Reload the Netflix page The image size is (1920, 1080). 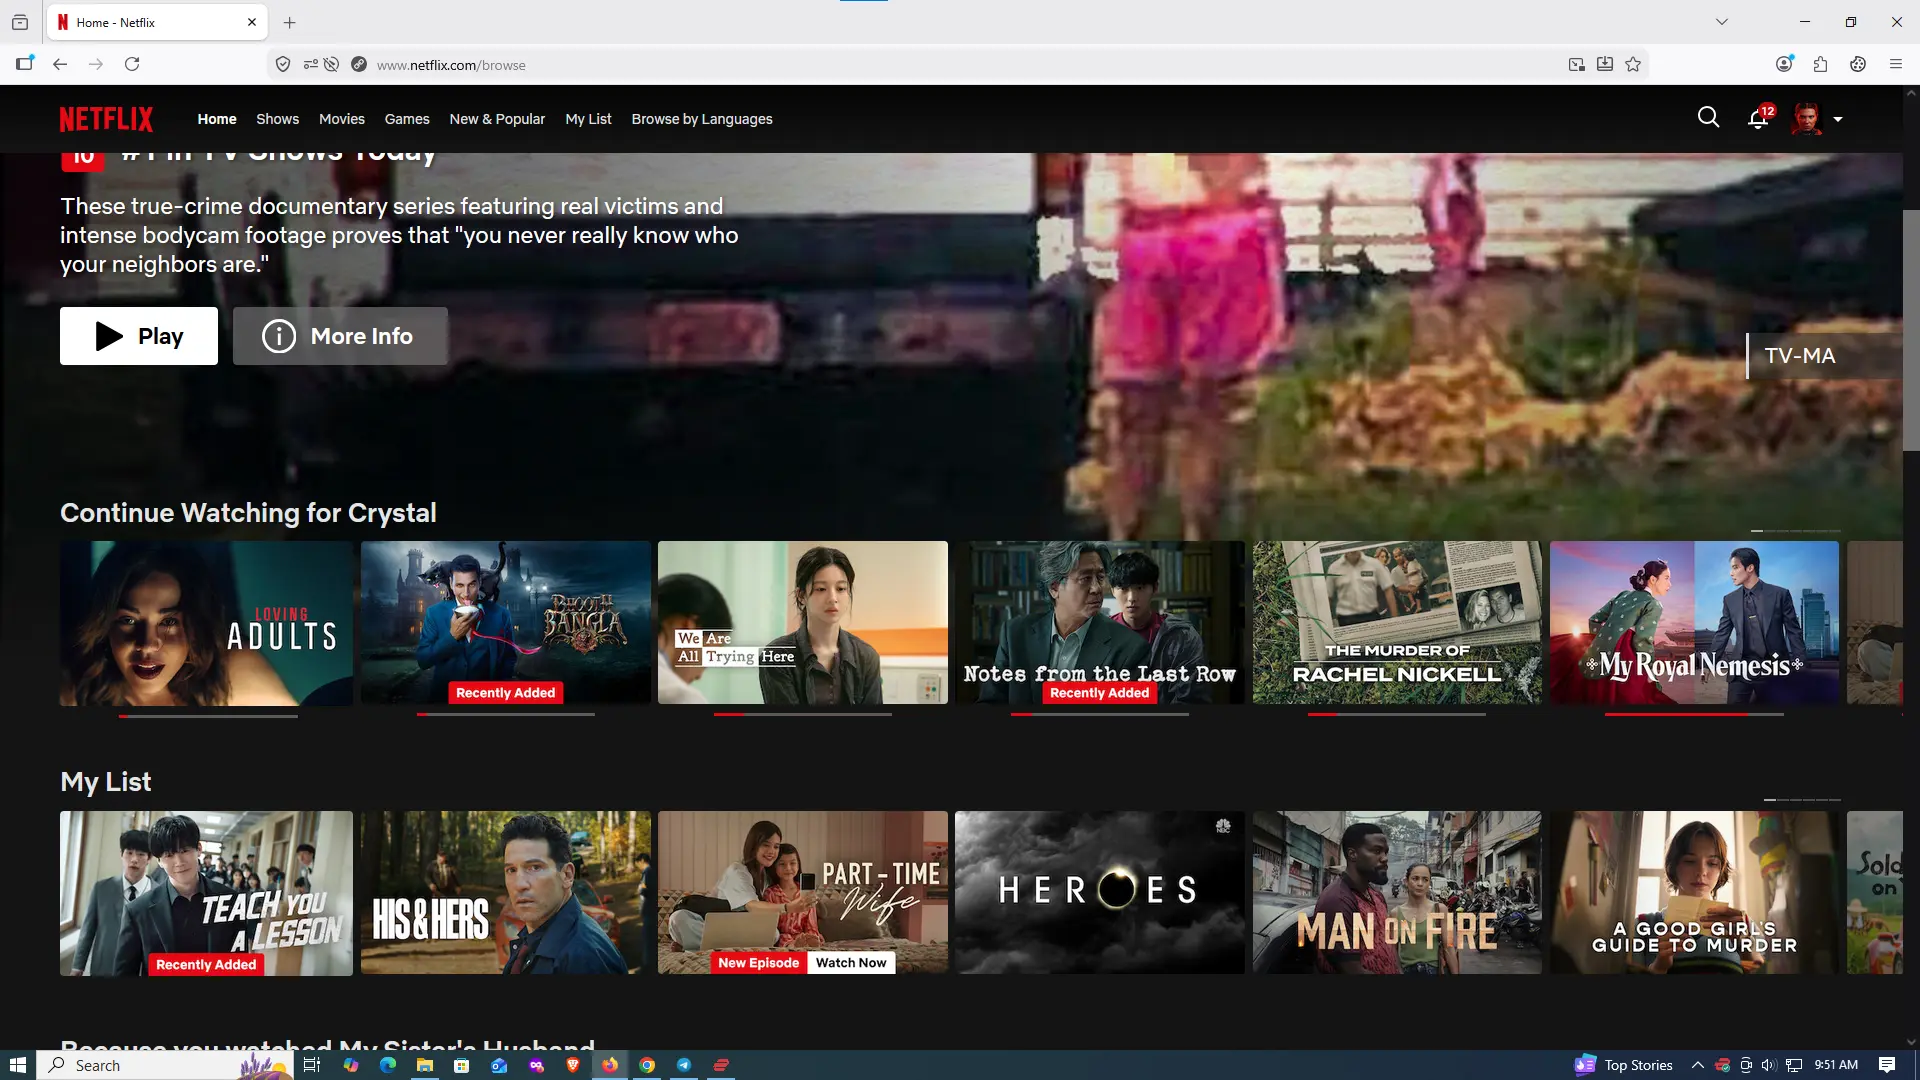tap(132, 64)
